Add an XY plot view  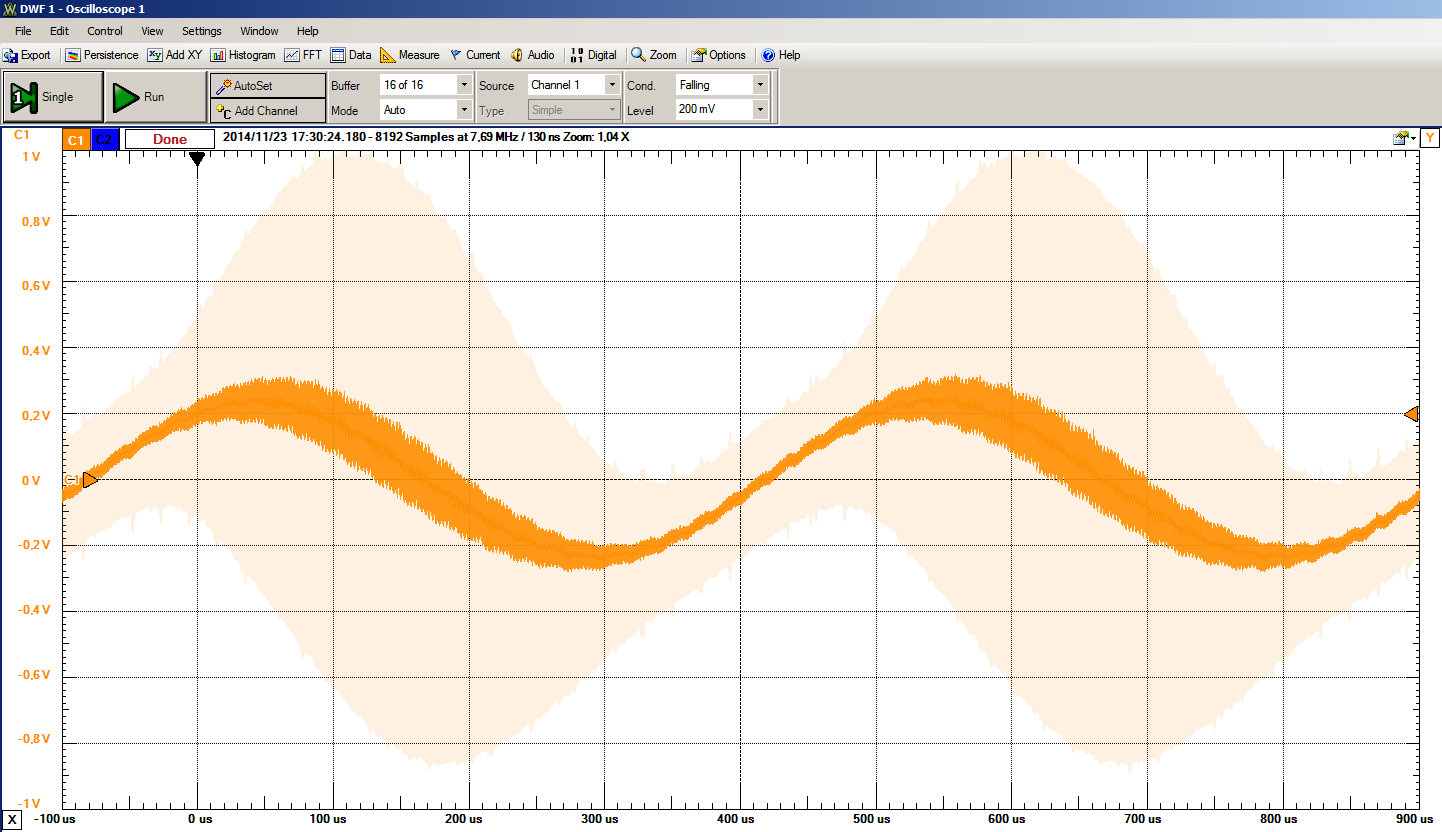tap(175, 55)
